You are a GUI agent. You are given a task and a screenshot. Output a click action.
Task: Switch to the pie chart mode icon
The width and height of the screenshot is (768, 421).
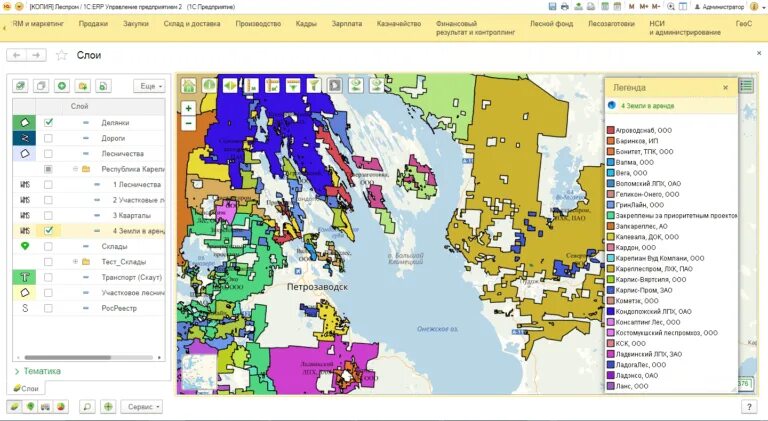click(x=60, y=406)
